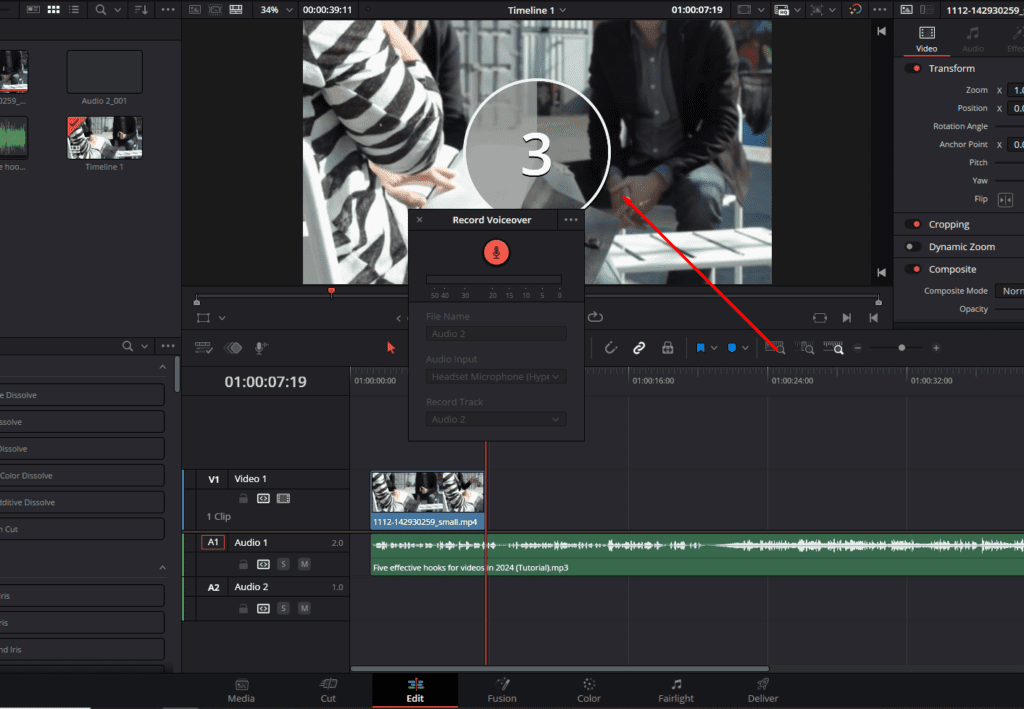Enable the Dynamic Zoom toggle
Screen dimensions: 1024x709
pyautogui.click(x=913, y=246)
